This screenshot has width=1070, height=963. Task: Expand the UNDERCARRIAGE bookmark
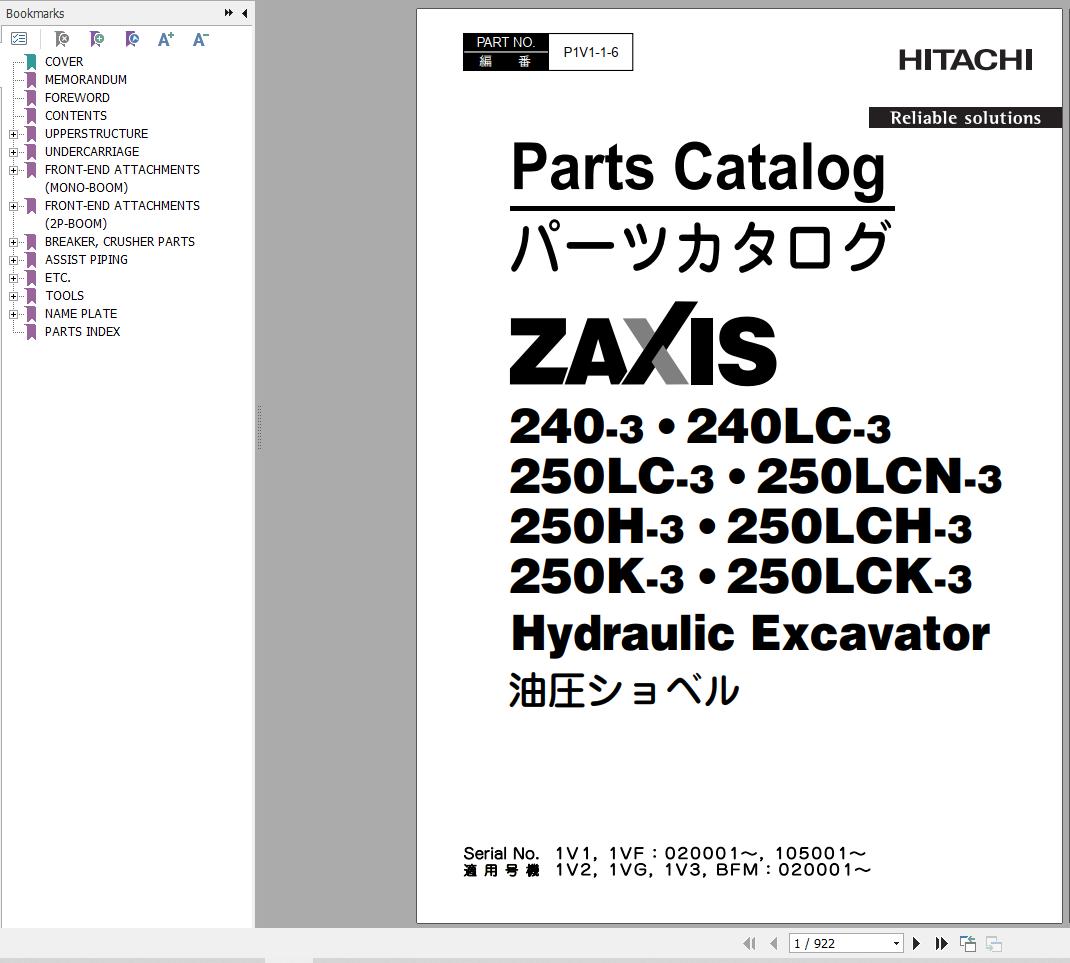tap(13, 152)
